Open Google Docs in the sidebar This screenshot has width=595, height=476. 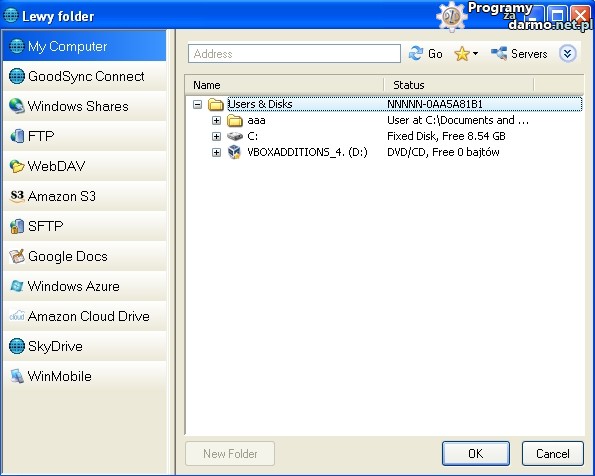pos(84,256)
